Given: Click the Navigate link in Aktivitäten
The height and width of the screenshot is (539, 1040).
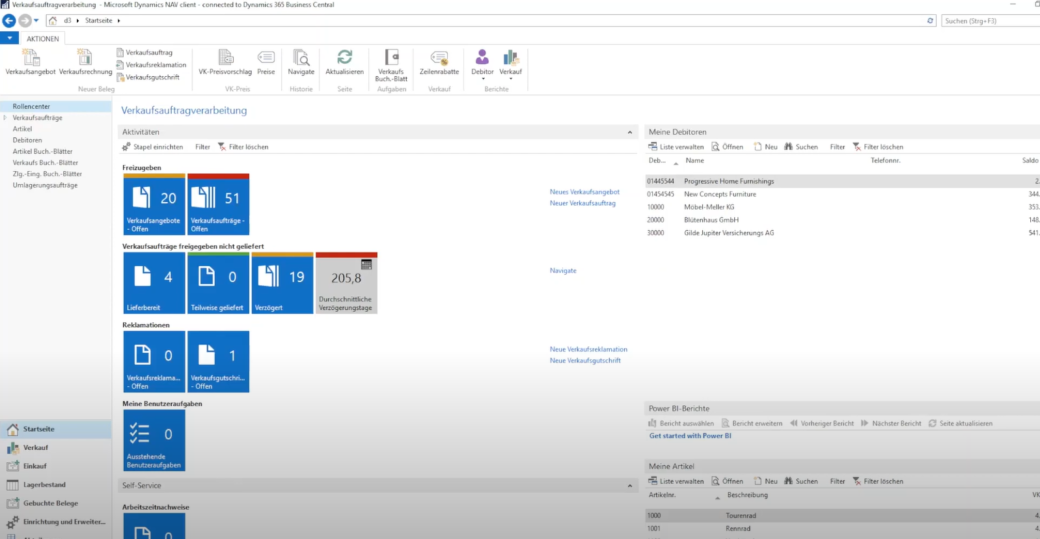Looking at the screenshot, I should [562, 270].
